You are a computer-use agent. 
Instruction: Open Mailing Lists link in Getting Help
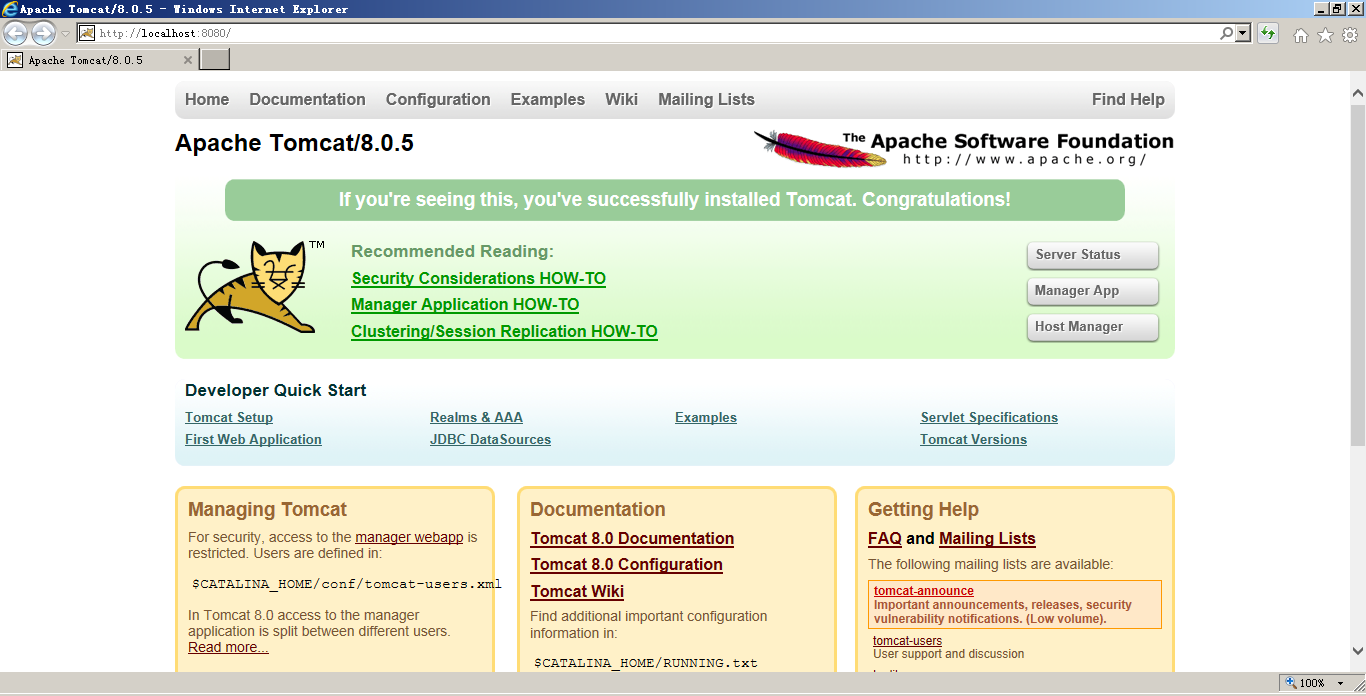tap(987, 538)
